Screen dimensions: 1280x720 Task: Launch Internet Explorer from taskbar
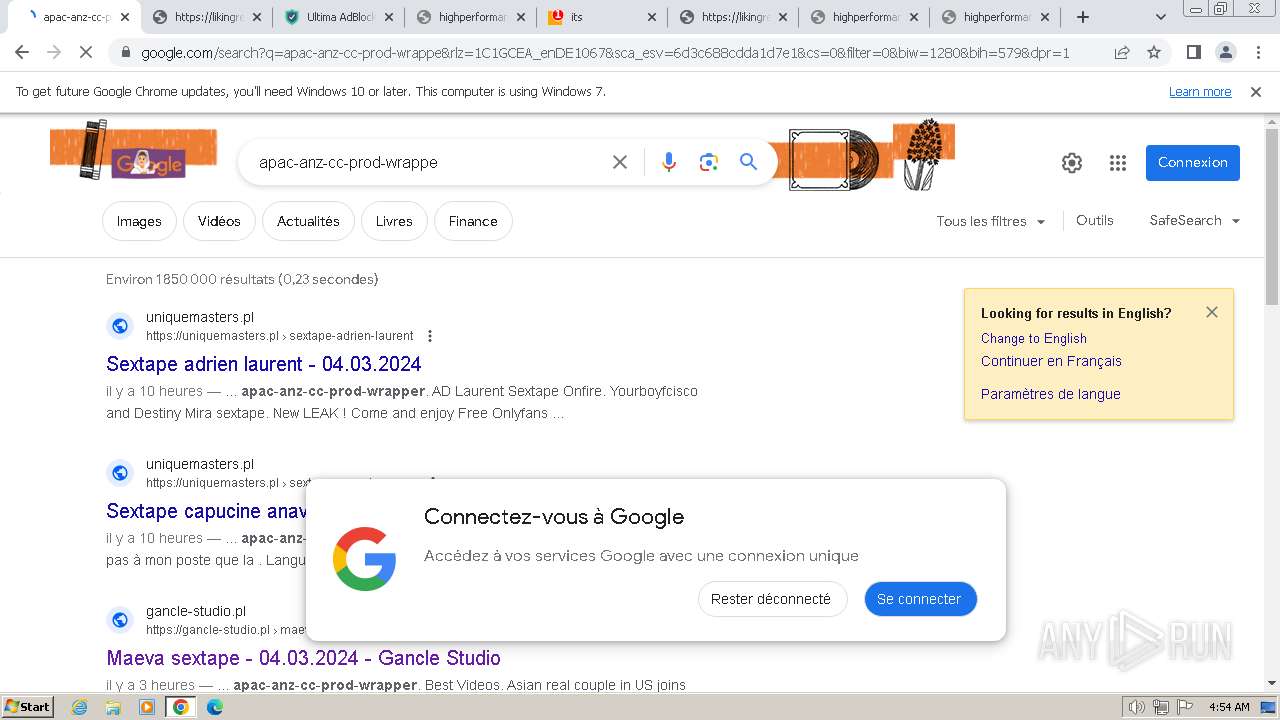pyautogui.click(x=80, y=707)
